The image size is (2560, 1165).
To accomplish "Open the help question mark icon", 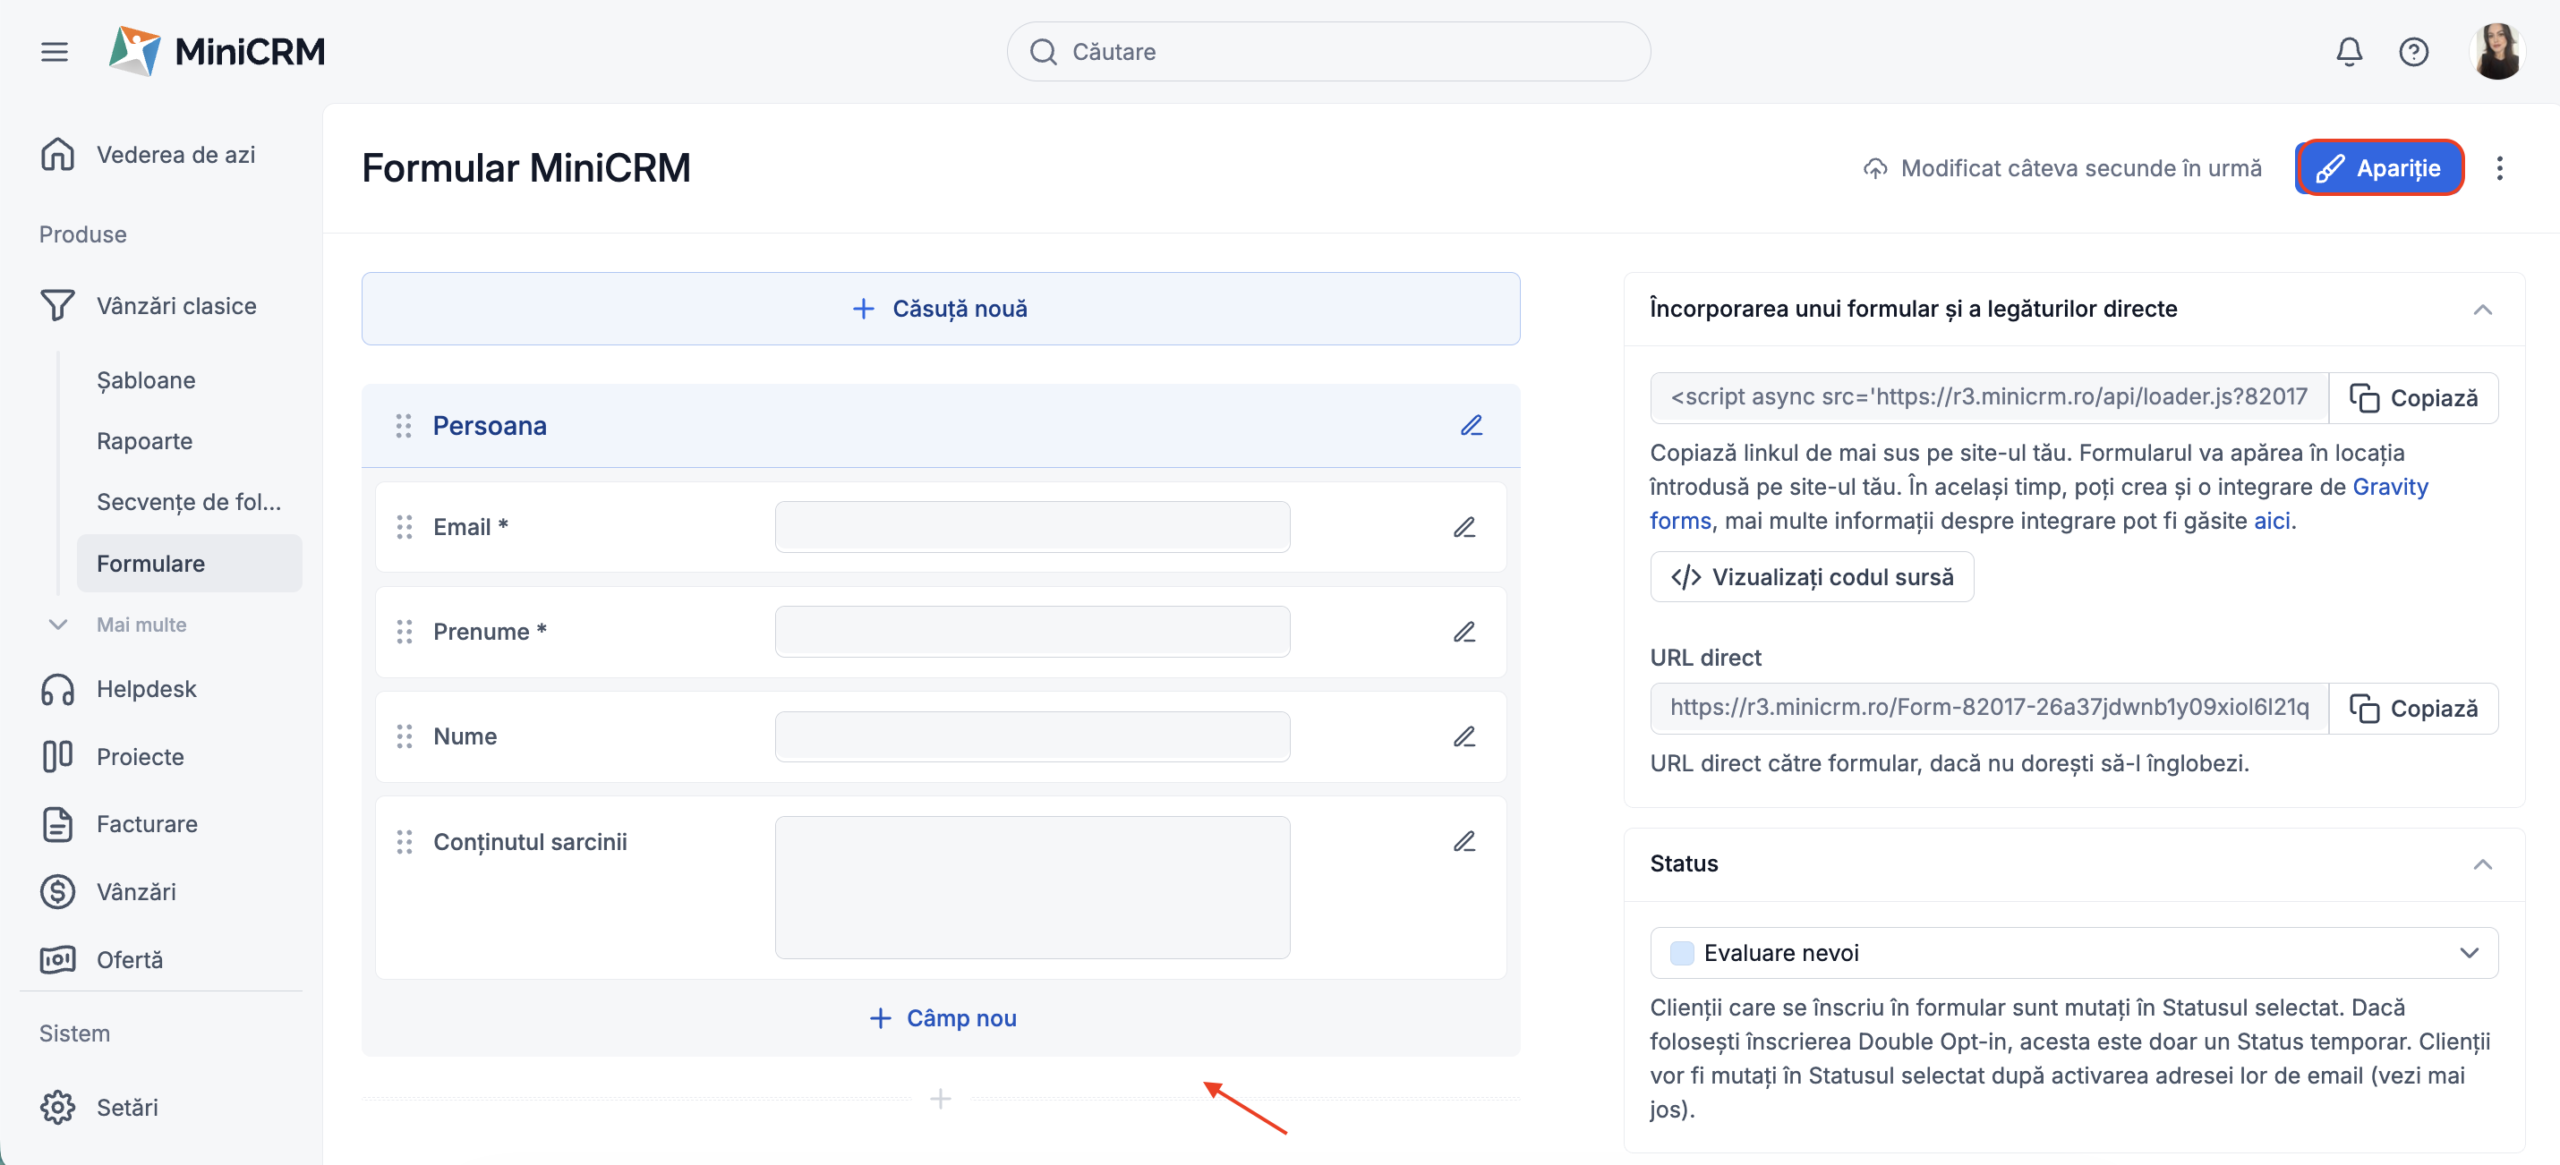I will [2413, 51].
